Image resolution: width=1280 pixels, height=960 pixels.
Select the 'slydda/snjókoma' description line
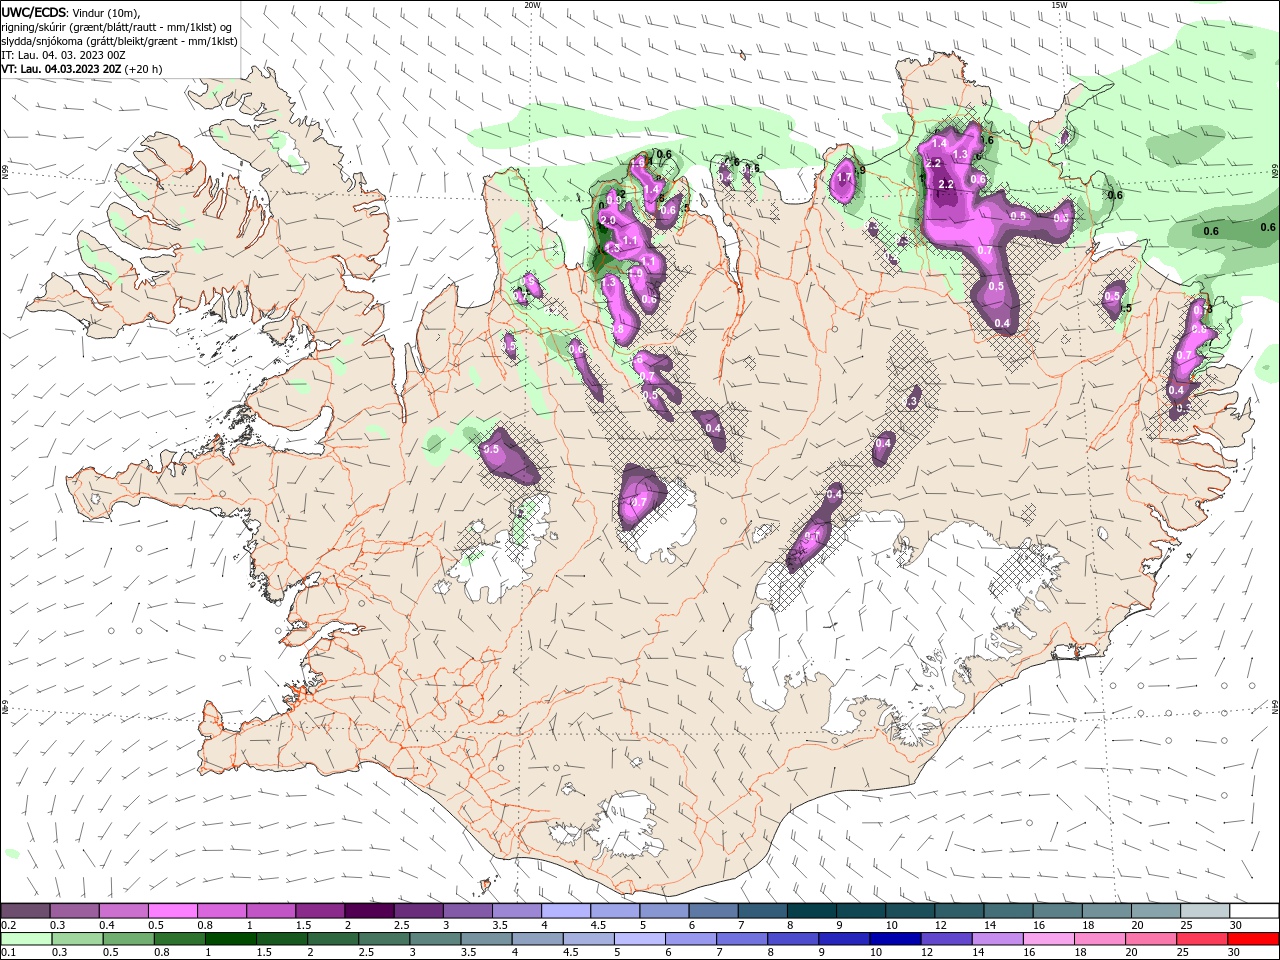tap(119, 41)
